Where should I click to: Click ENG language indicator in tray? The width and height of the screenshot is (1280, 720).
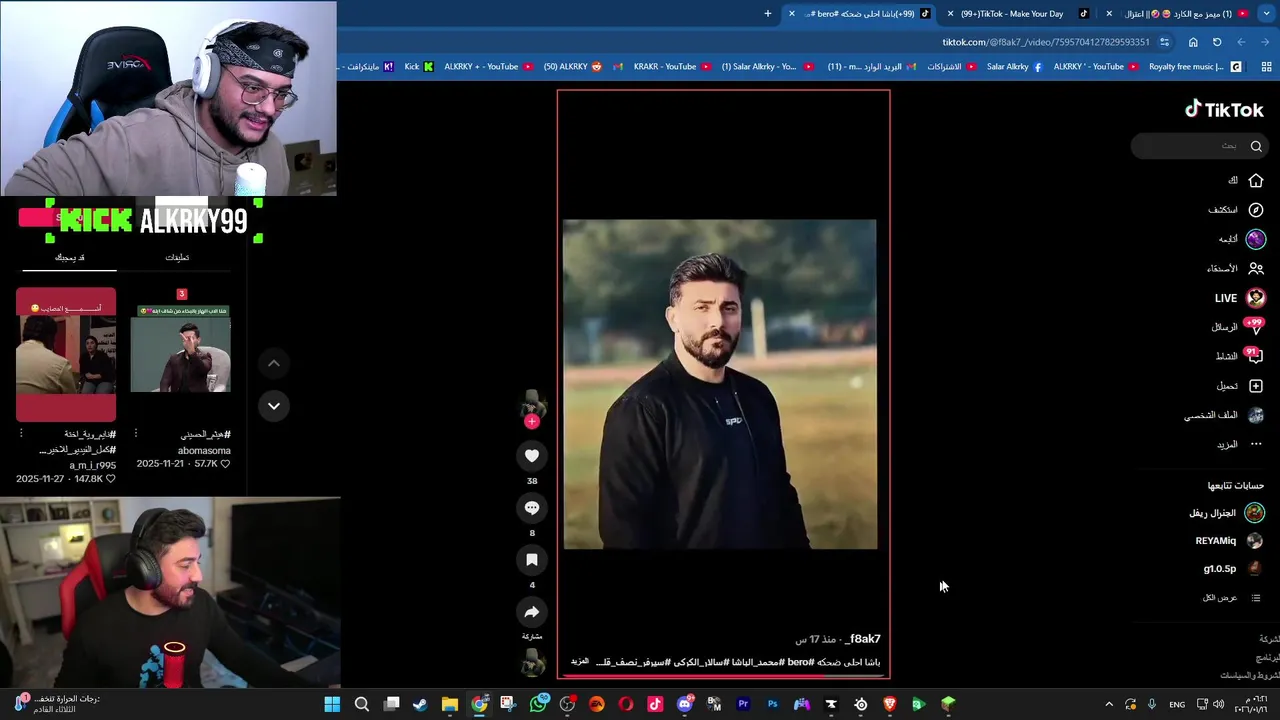1177,704
